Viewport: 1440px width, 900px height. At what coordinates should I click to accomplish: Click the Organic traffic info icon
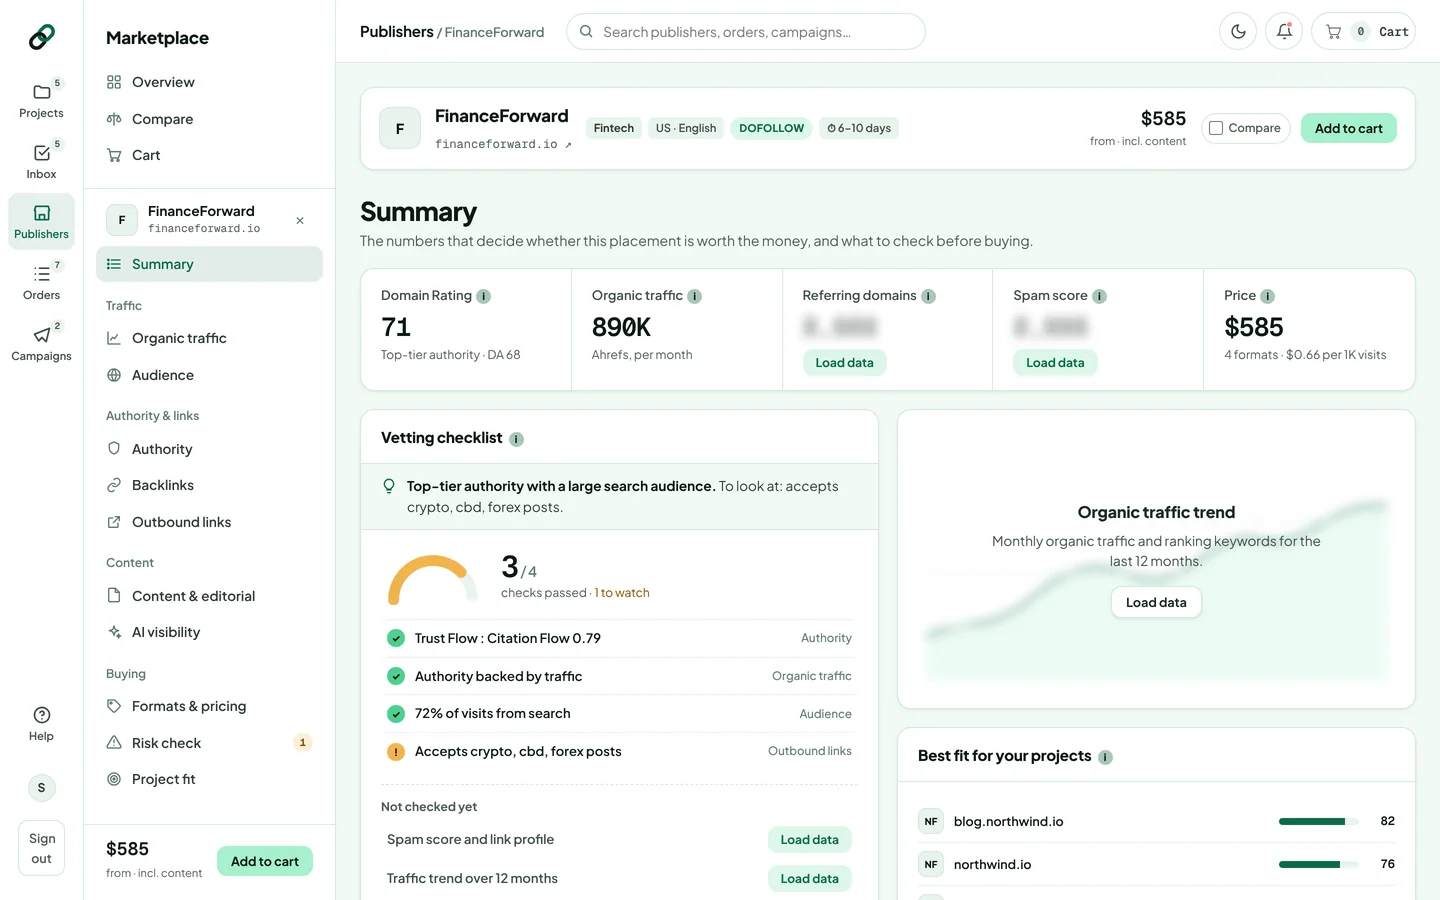click(x=695, y=296)
